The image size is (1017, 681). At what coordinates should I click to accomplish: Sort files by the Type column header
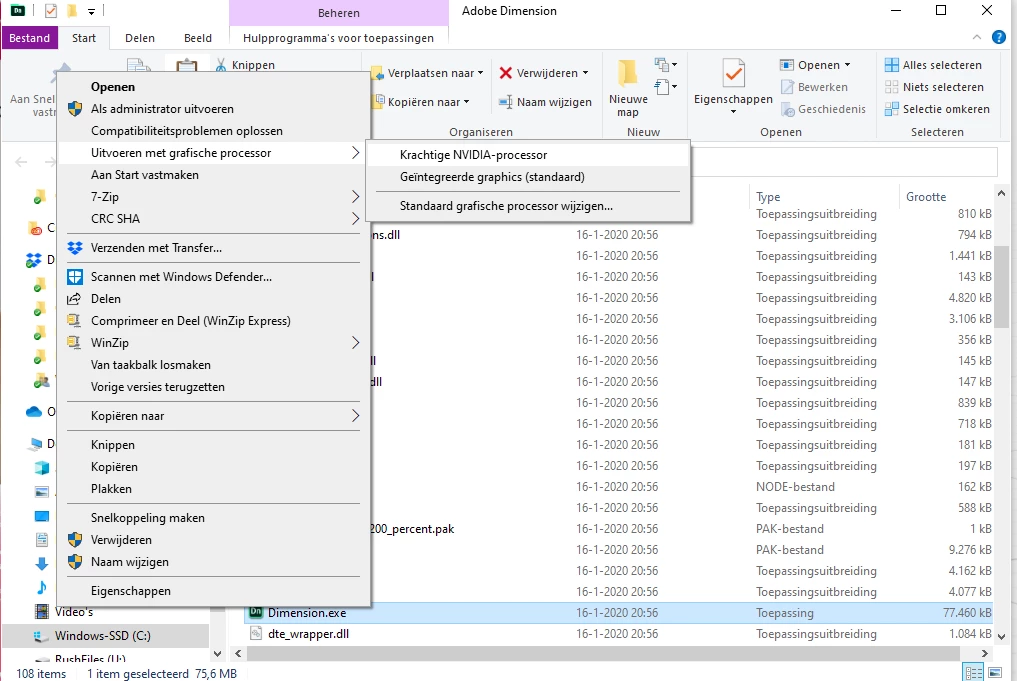(768, 197)
